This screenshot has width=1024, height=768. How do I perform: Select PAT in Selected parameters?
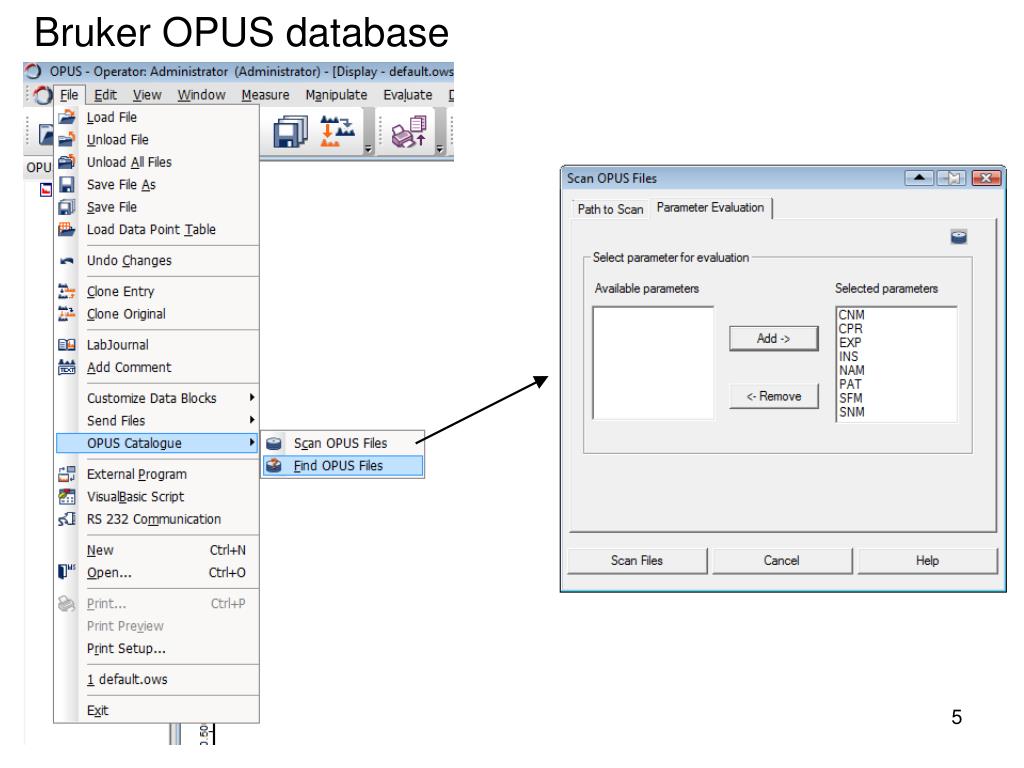point(850,384)
